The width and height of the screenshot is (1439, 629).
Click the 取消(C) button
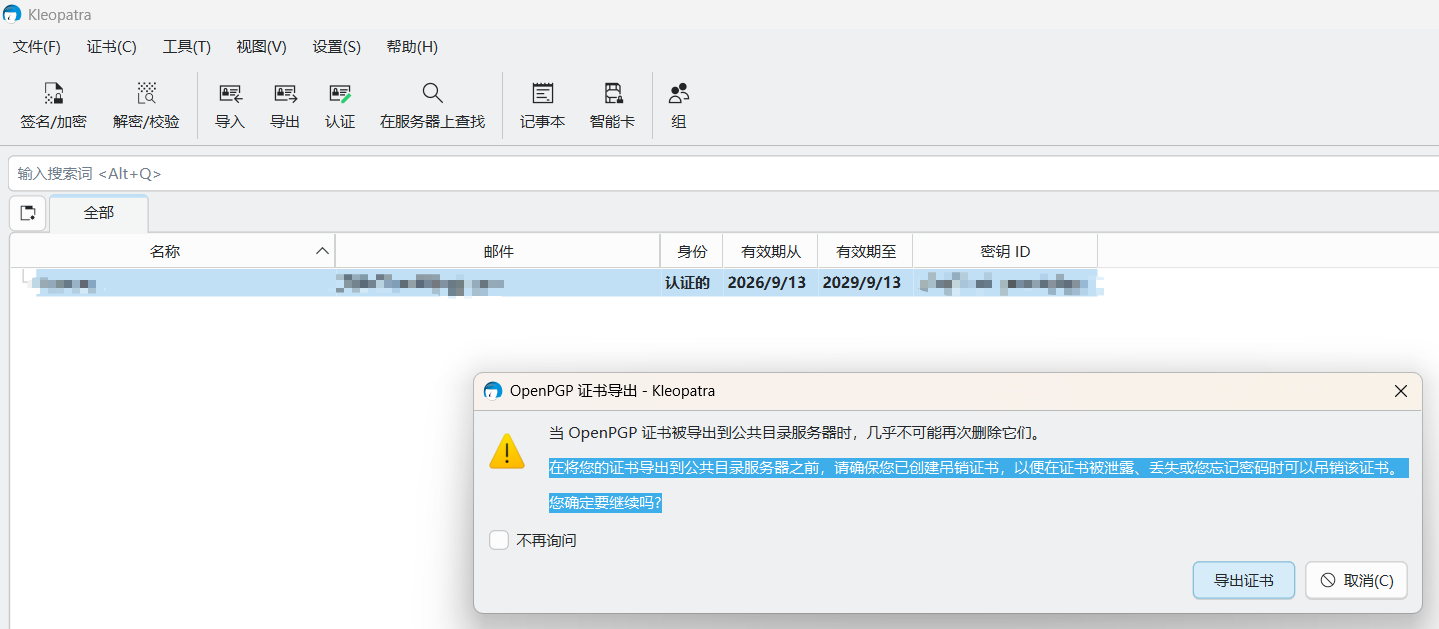tap(1356, 580)
